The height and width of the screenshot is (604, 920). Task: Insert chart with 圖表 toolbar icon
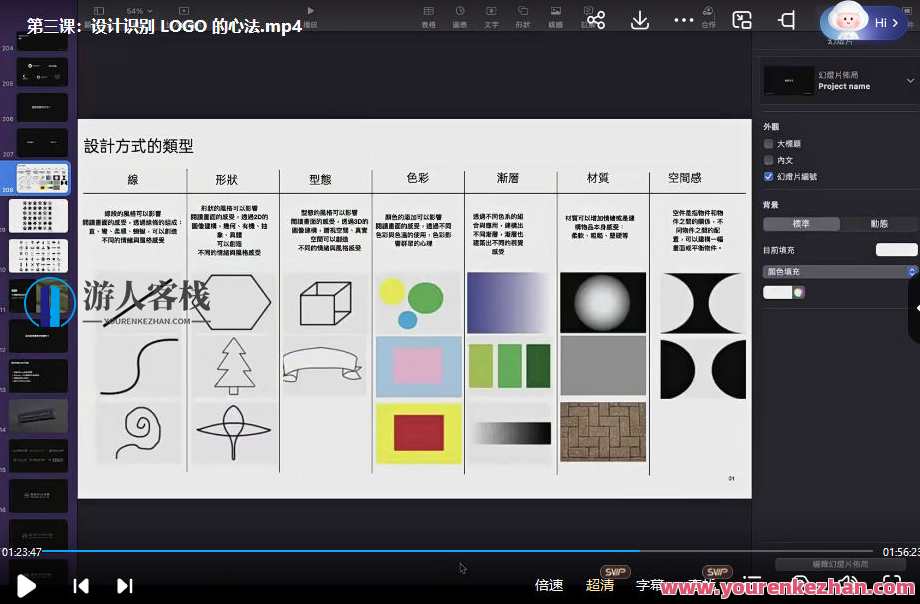[460, 16]
